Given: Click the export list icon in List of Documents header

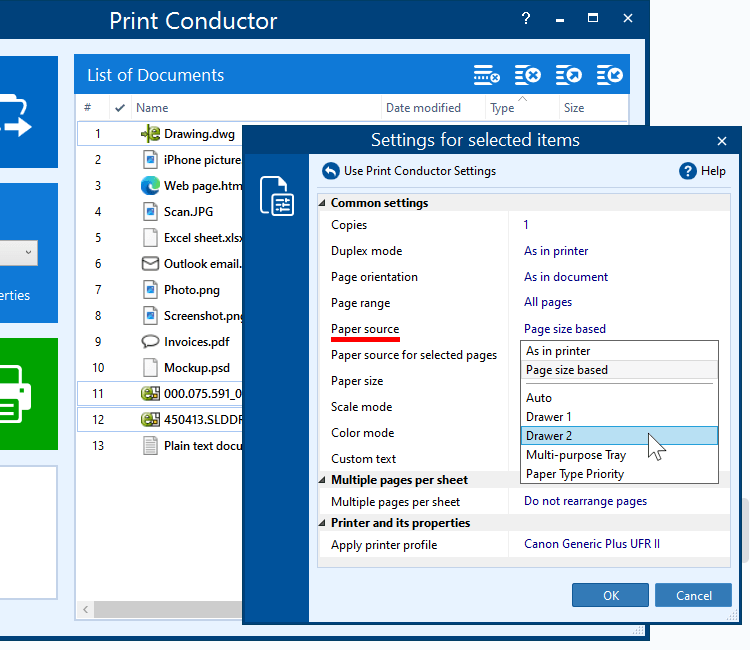Looking at the screenshot, I should [x=569, y=75].
